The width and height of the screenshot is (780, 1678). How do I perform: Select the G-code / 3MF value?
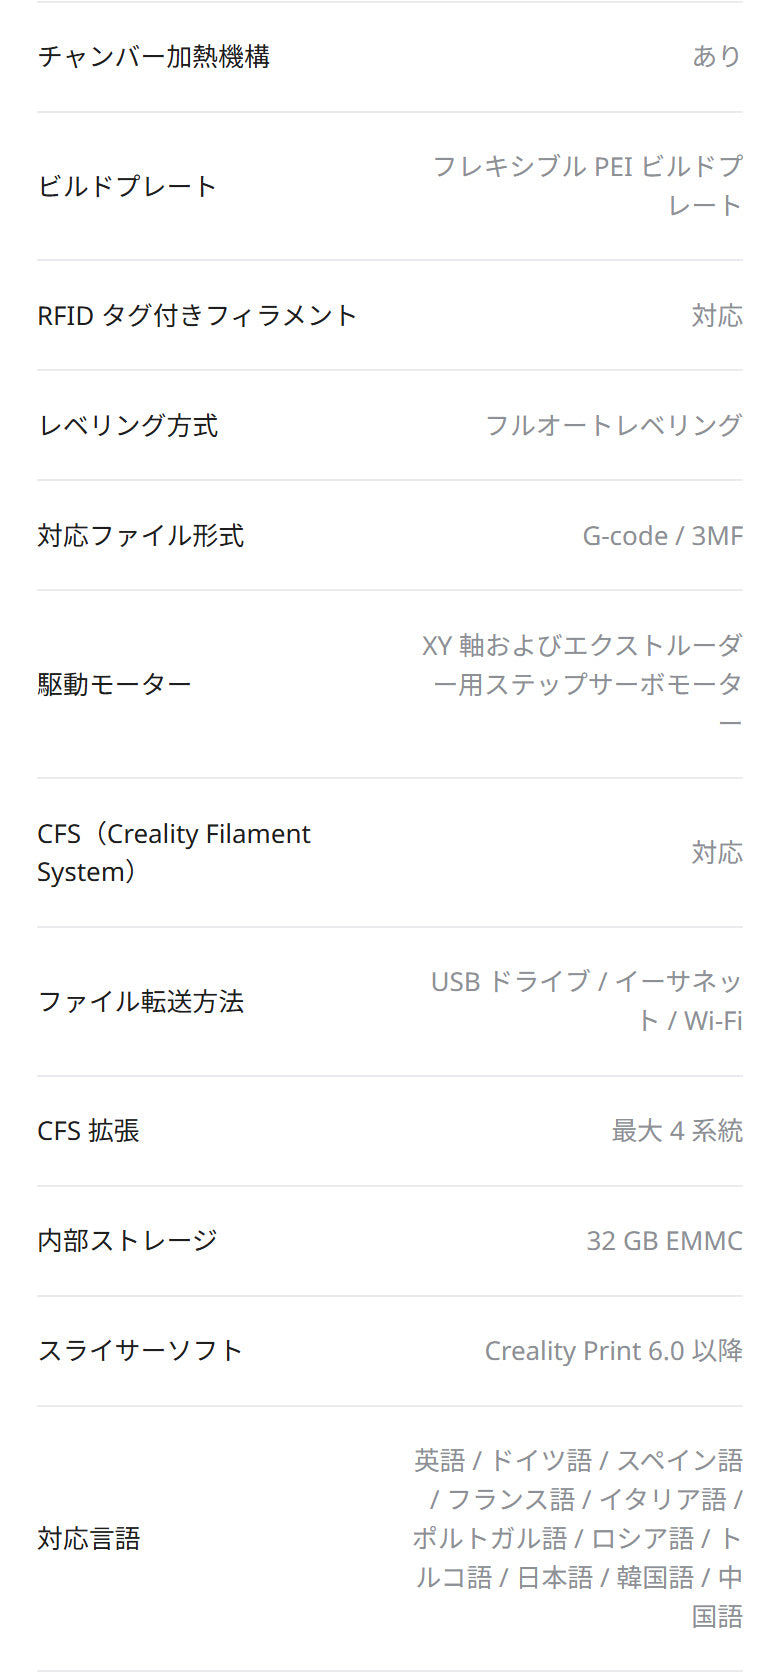(662, 536)
